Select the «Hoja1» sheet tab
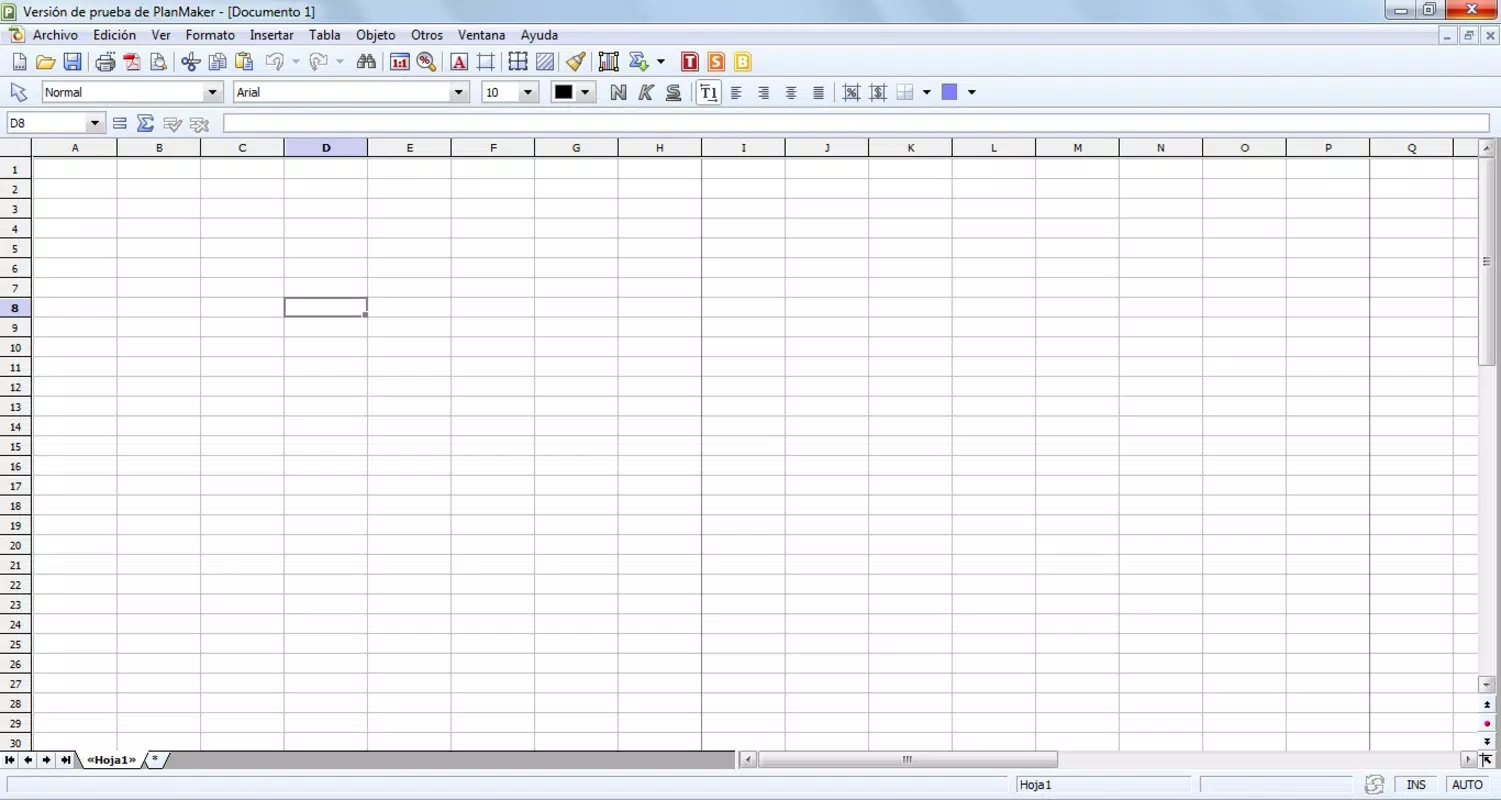The image size is (1501, 800). click(111, 760)
